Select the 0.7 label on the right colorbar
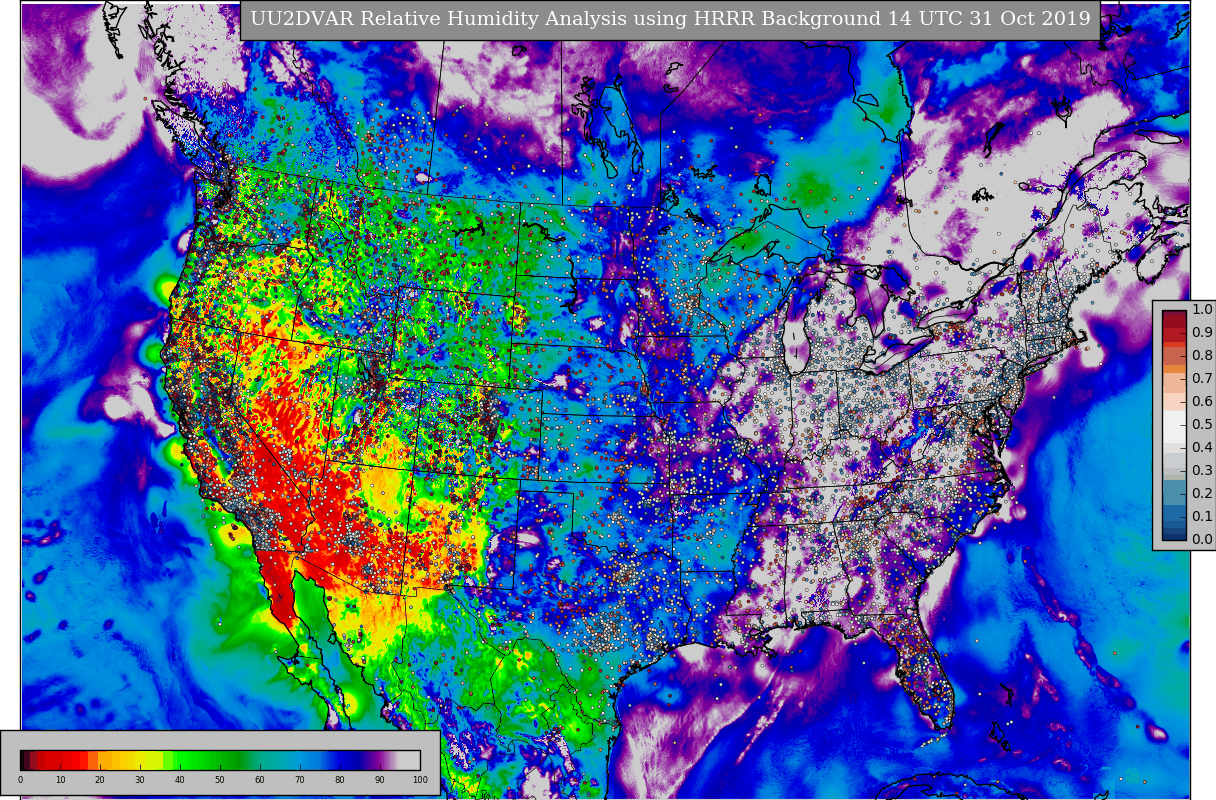The image size is (1216, 800). [x=1202, y=379]
